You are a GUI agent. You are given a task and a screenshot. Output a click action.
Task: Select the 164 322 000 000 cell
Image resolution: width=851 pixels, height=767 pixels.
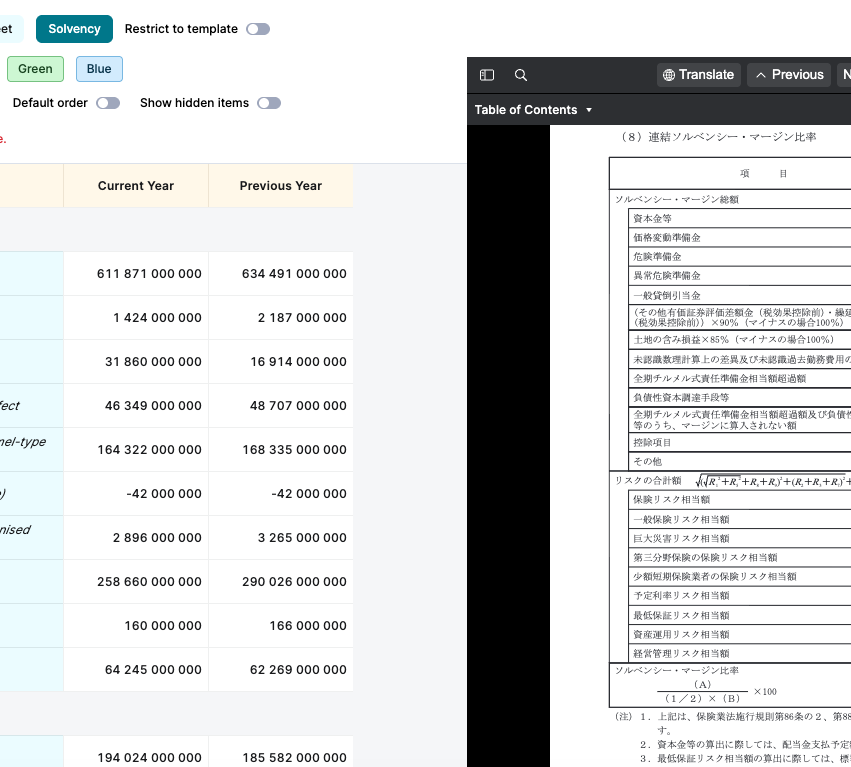click(149, 450)
